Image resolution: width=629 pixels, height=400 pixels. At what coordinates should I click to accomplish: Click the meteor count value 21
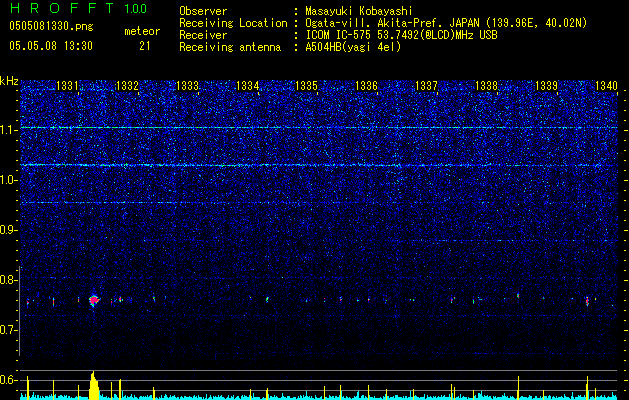(x=145, y=46)
